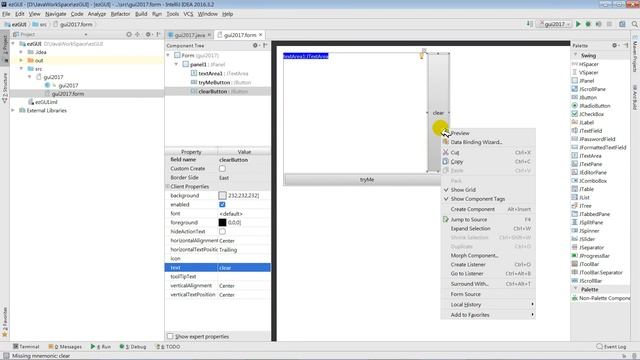
Task: Click the text property value field
Action: click(244, 268)
